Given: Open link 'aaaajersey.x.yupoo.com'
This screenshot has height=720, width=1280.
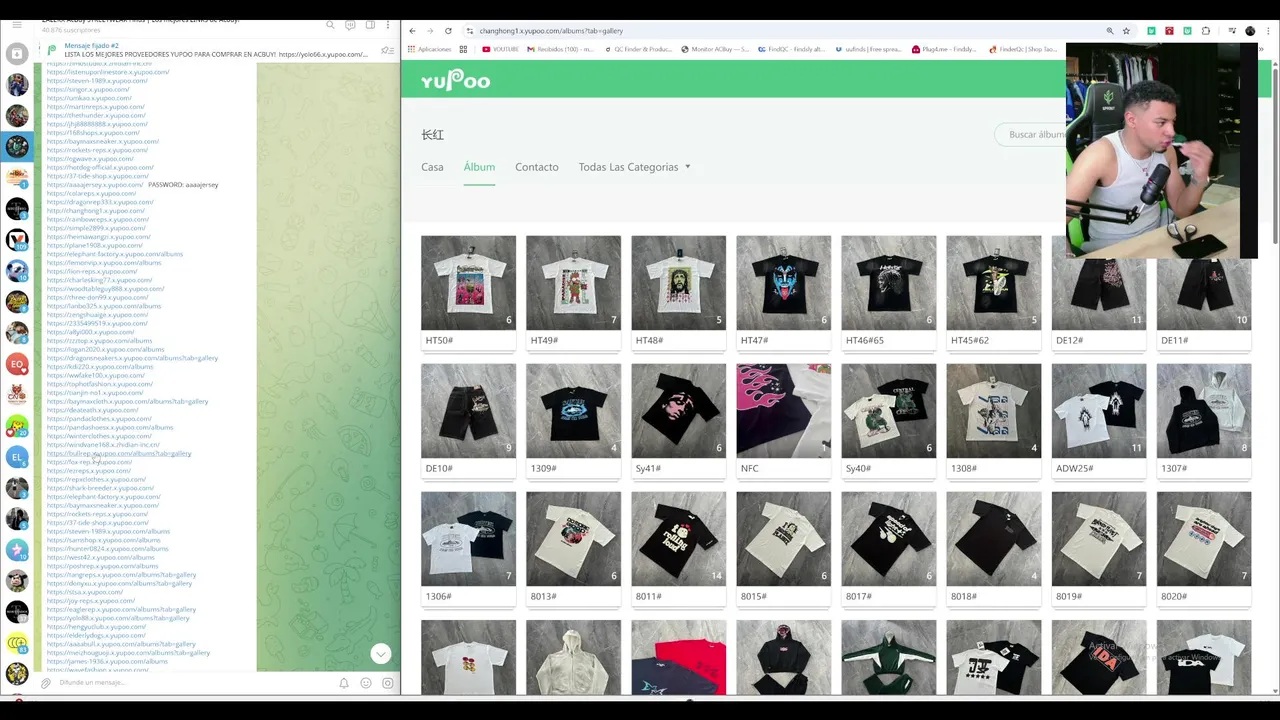Looking at the screenshot, I should (x=95, y=185).
